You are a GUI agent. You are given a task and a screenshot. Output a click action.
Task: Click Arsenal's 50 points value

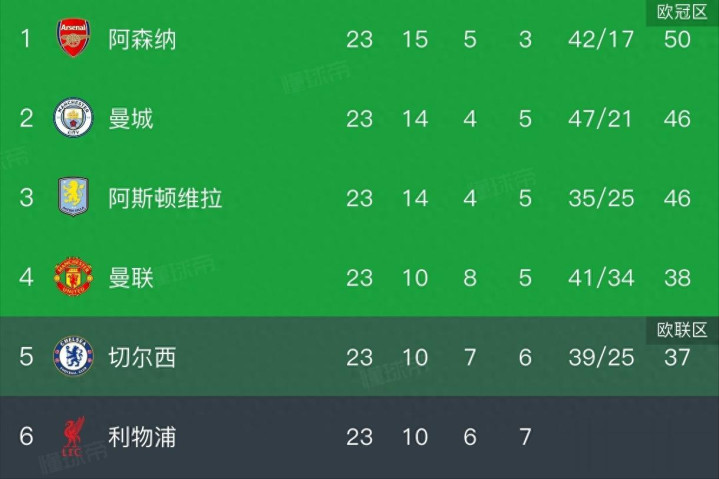click(677, 39)
